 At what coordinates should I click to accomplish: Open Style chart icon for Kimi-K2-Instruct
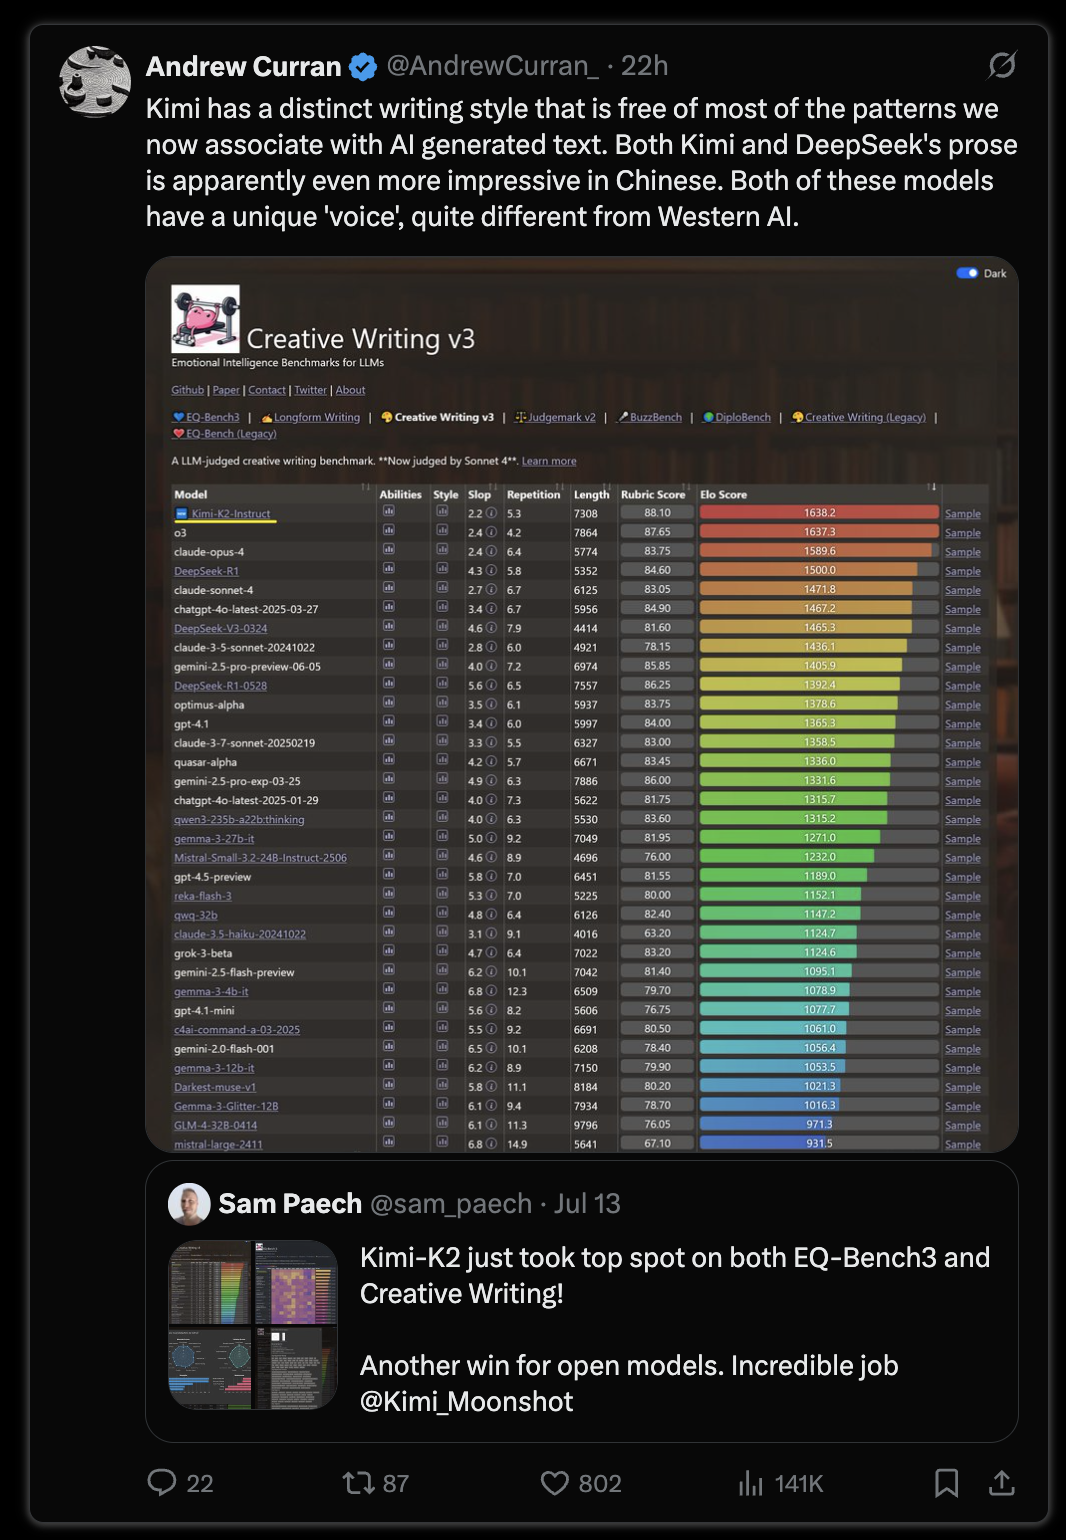coord(442,512)
